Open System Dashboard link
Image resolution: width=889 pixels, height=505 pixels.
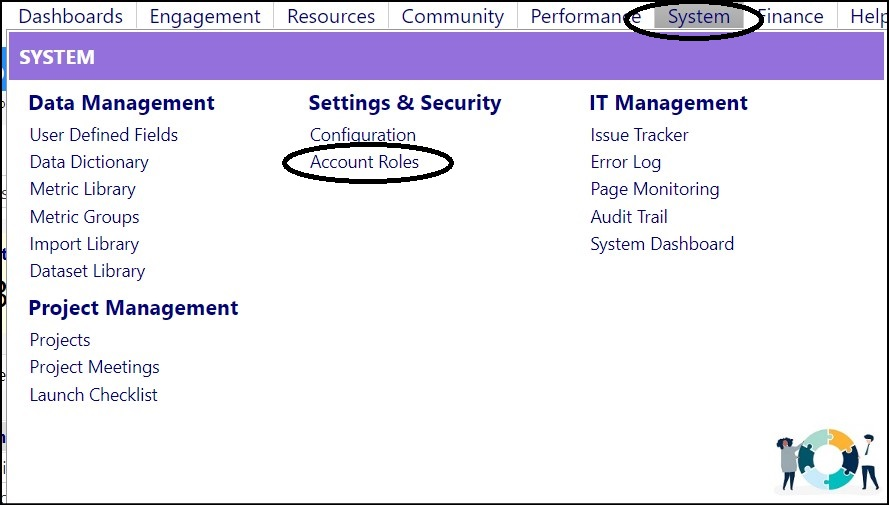tap(662, 244)
